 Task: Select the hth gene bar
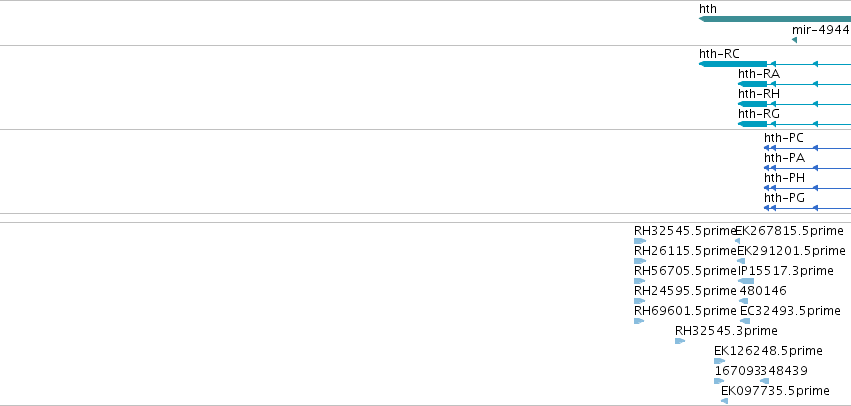775,19
